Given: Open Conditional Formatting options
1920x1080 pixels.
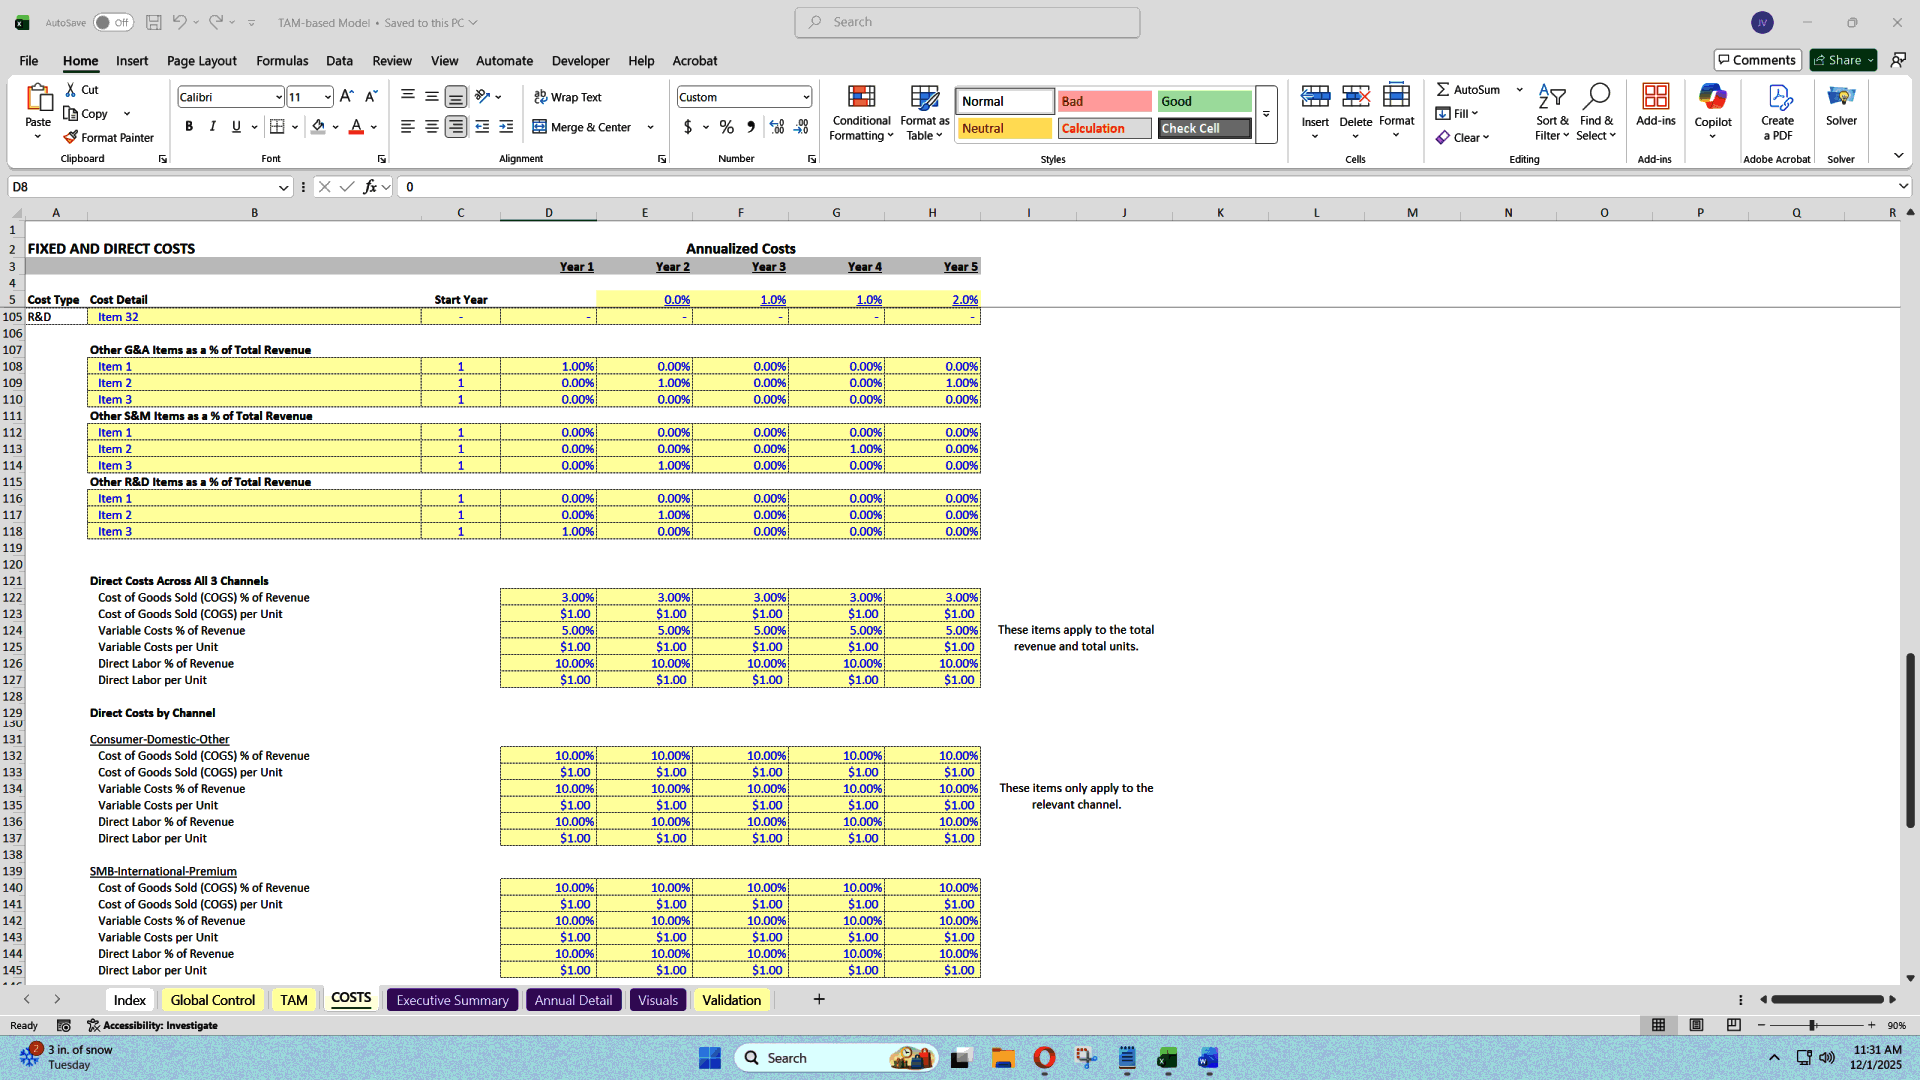Looking at the screenshot, I should pyautogui.click(x=861, y=112).
